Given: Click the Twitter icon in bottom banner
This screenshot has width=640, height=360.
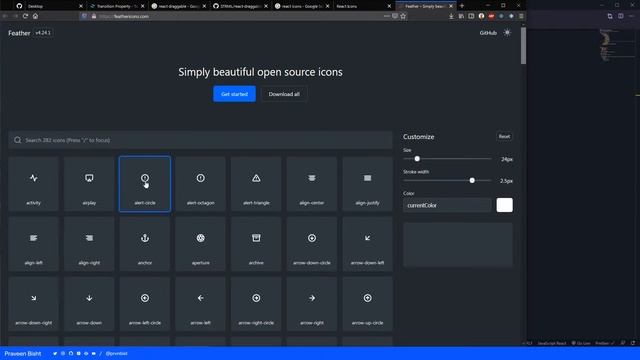Looking at the screenshot, I should [55, 353].
